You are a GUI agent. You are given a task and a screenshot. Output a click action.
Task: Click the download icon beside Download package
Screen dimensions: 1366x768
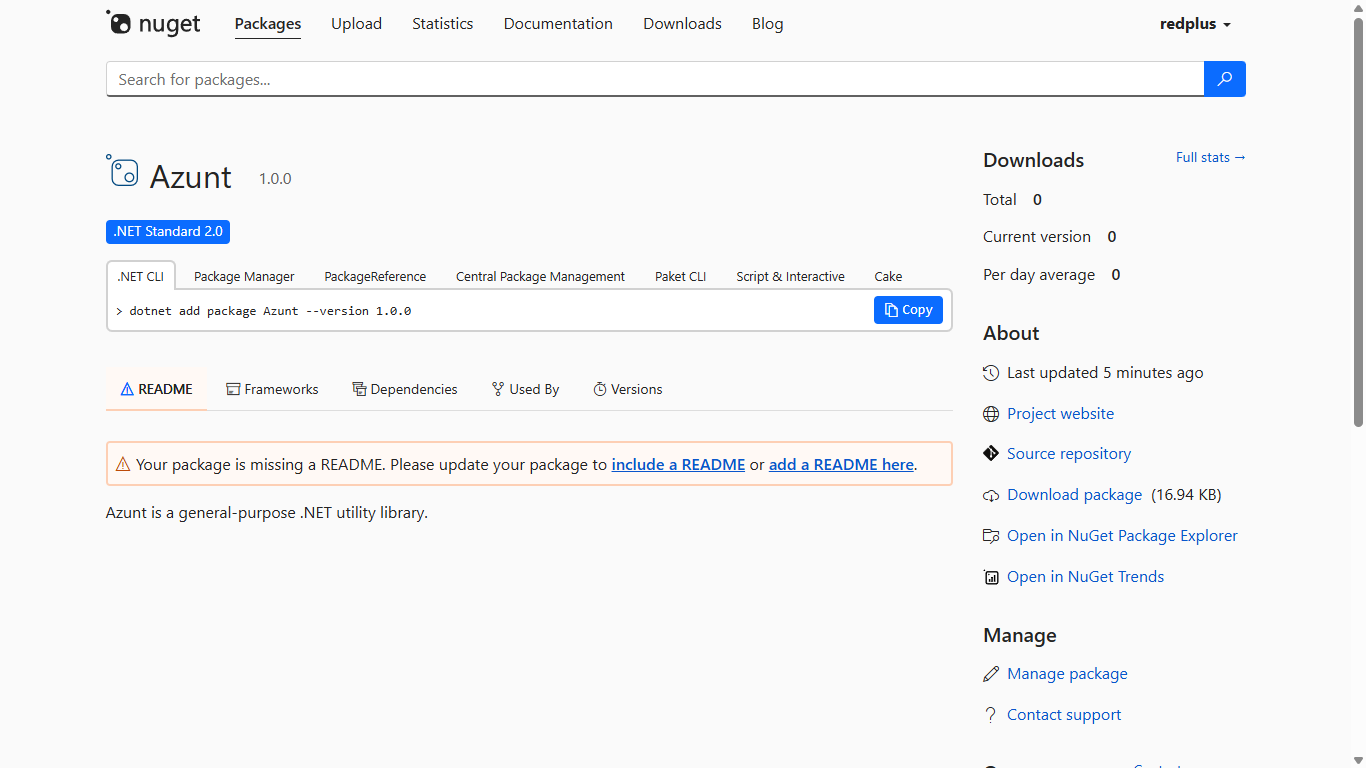pyautogui.click(x=990, y=495)
